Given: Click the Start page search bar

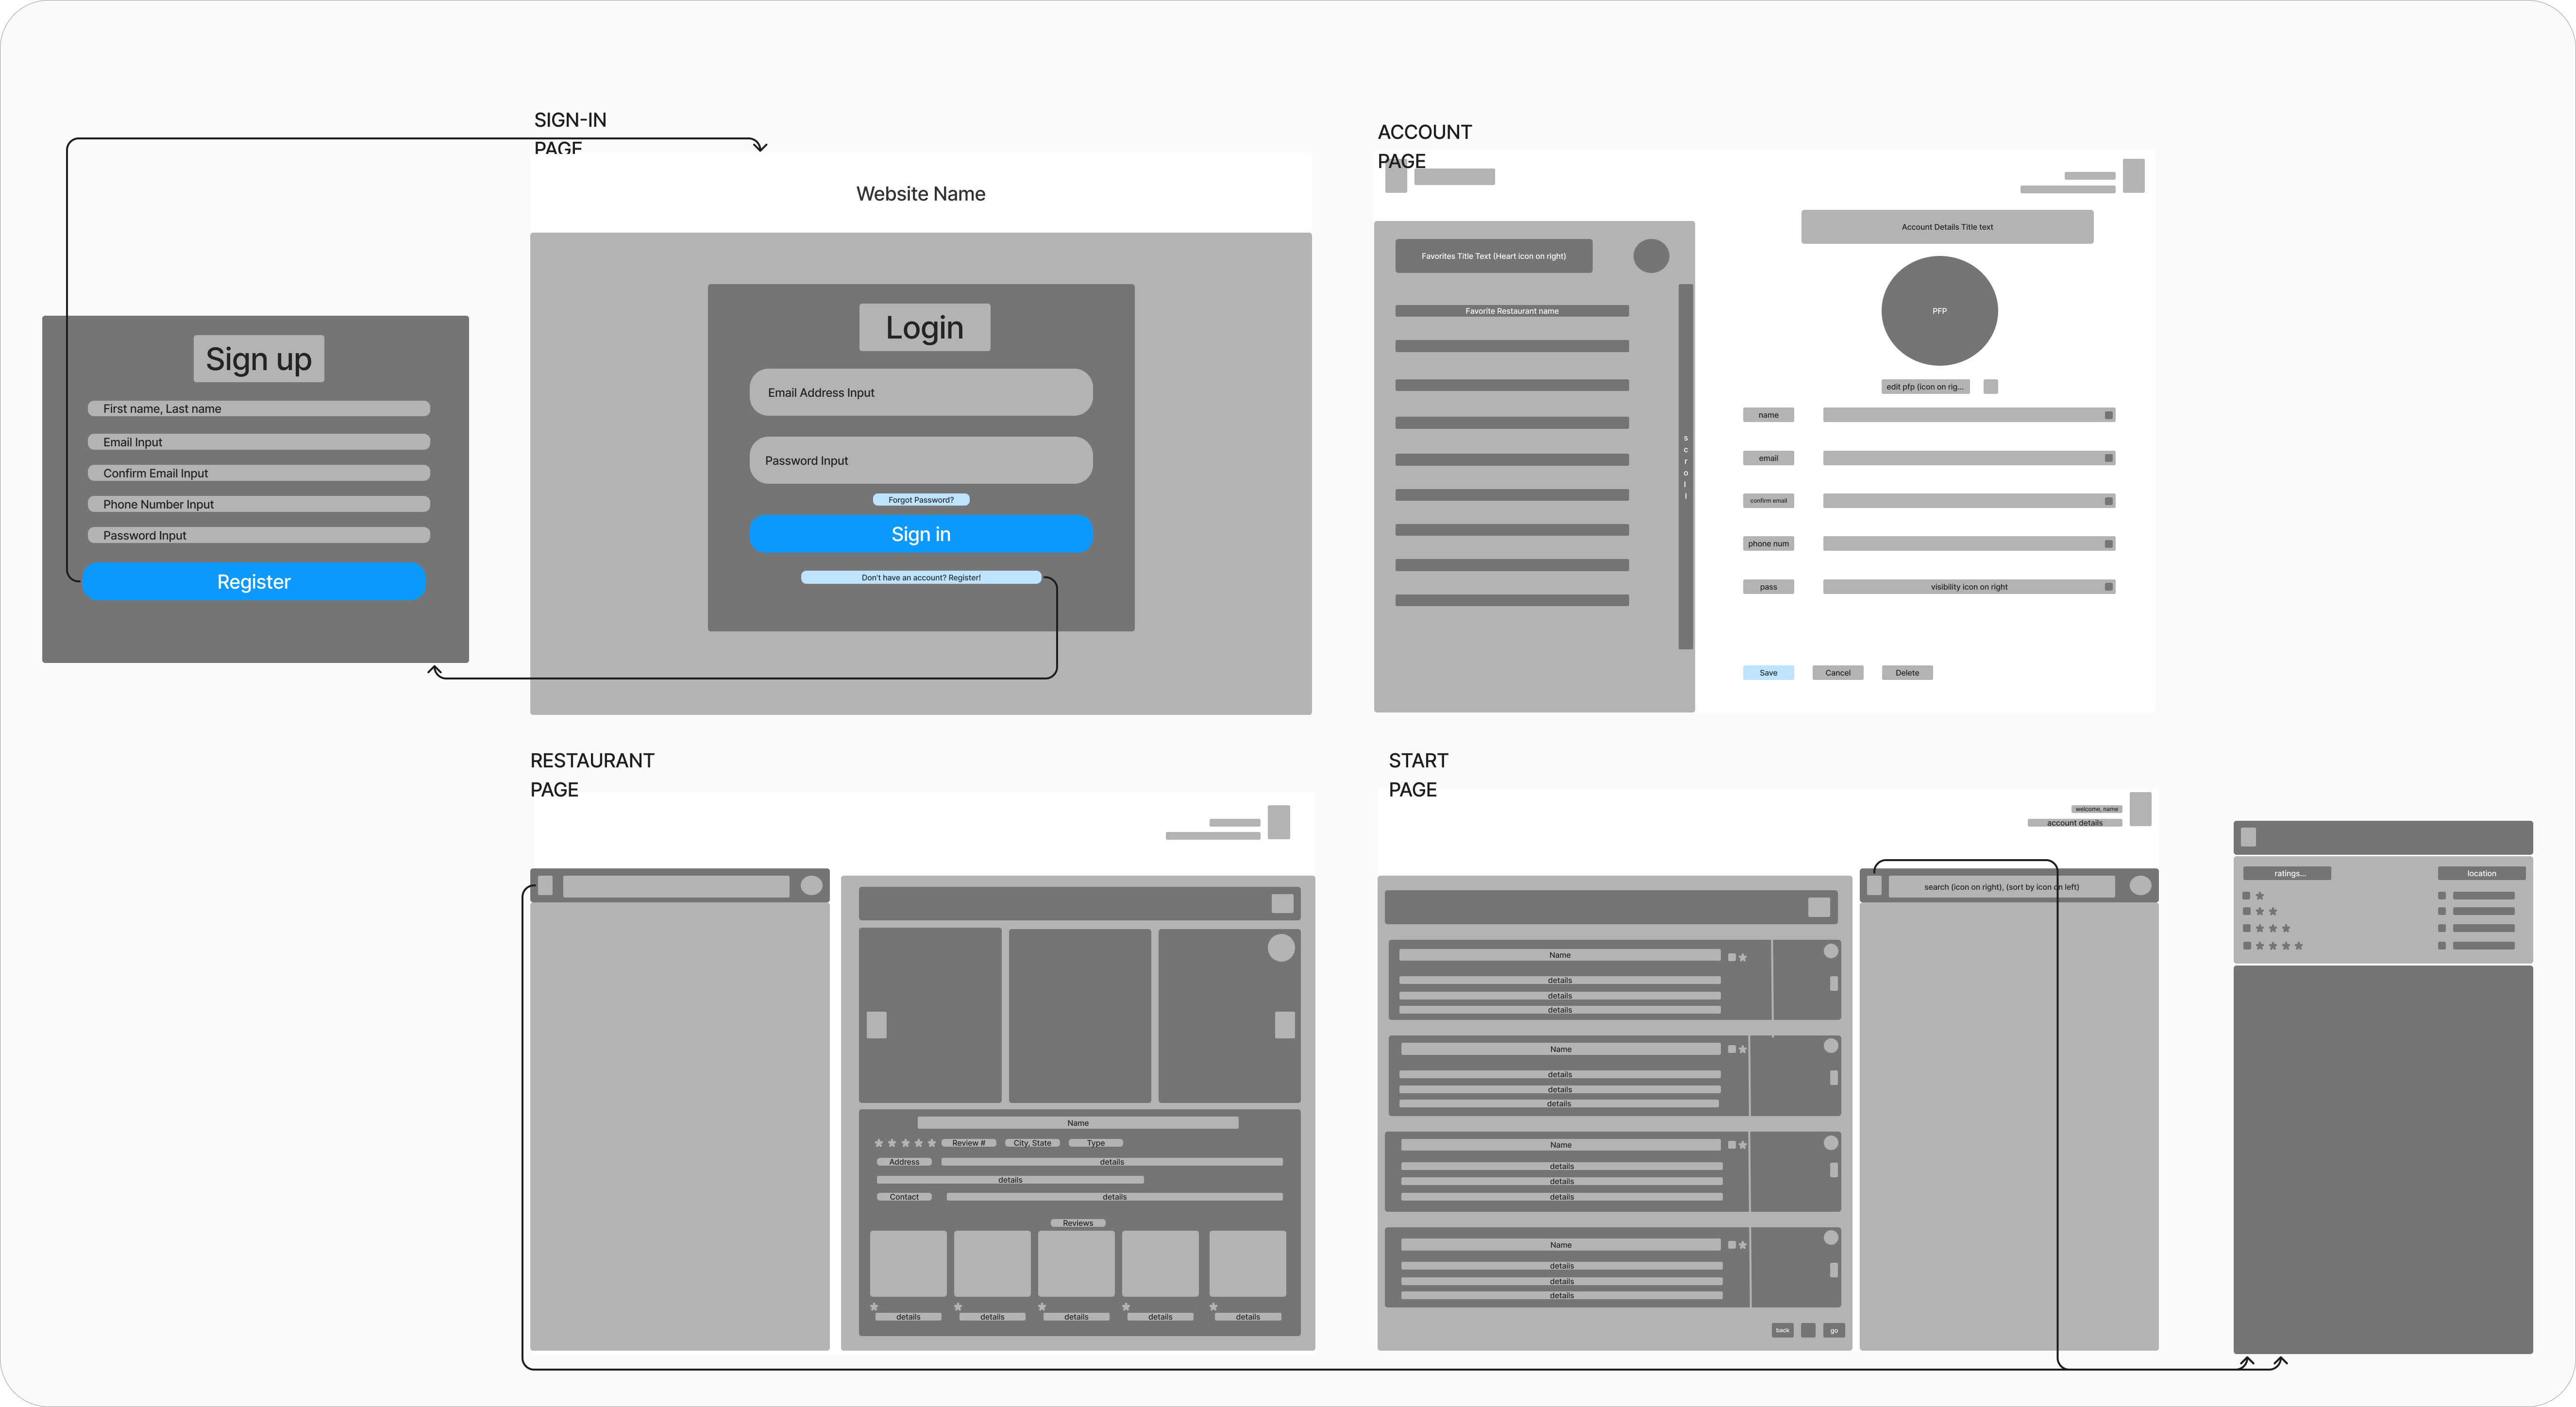Looking at the screenshot, I should (2002, 886).
